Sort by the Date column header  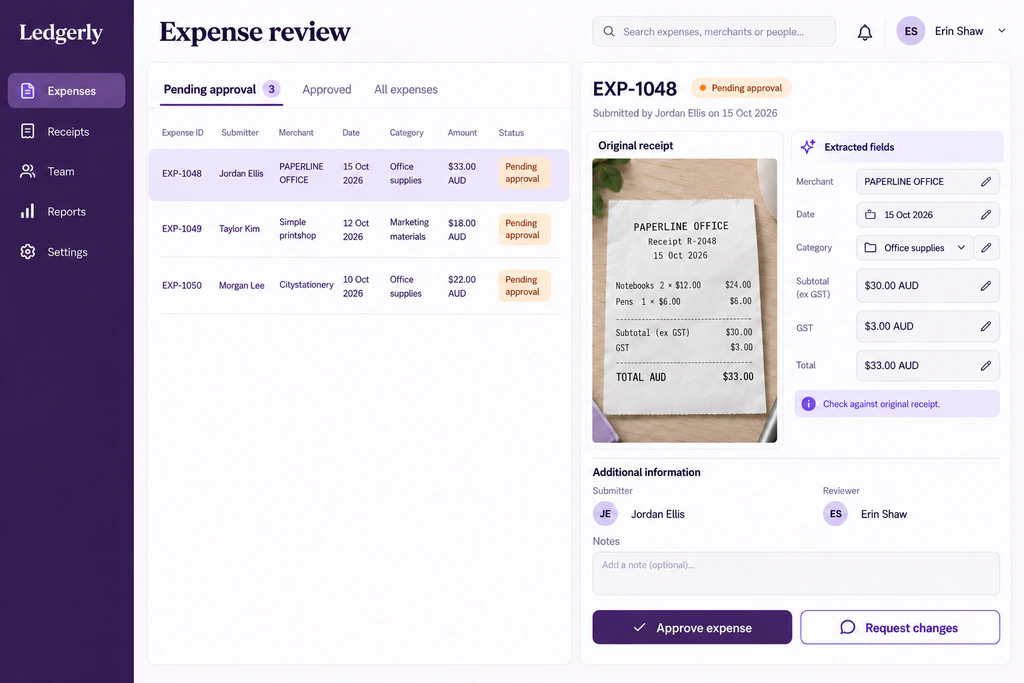pos(351,133)
